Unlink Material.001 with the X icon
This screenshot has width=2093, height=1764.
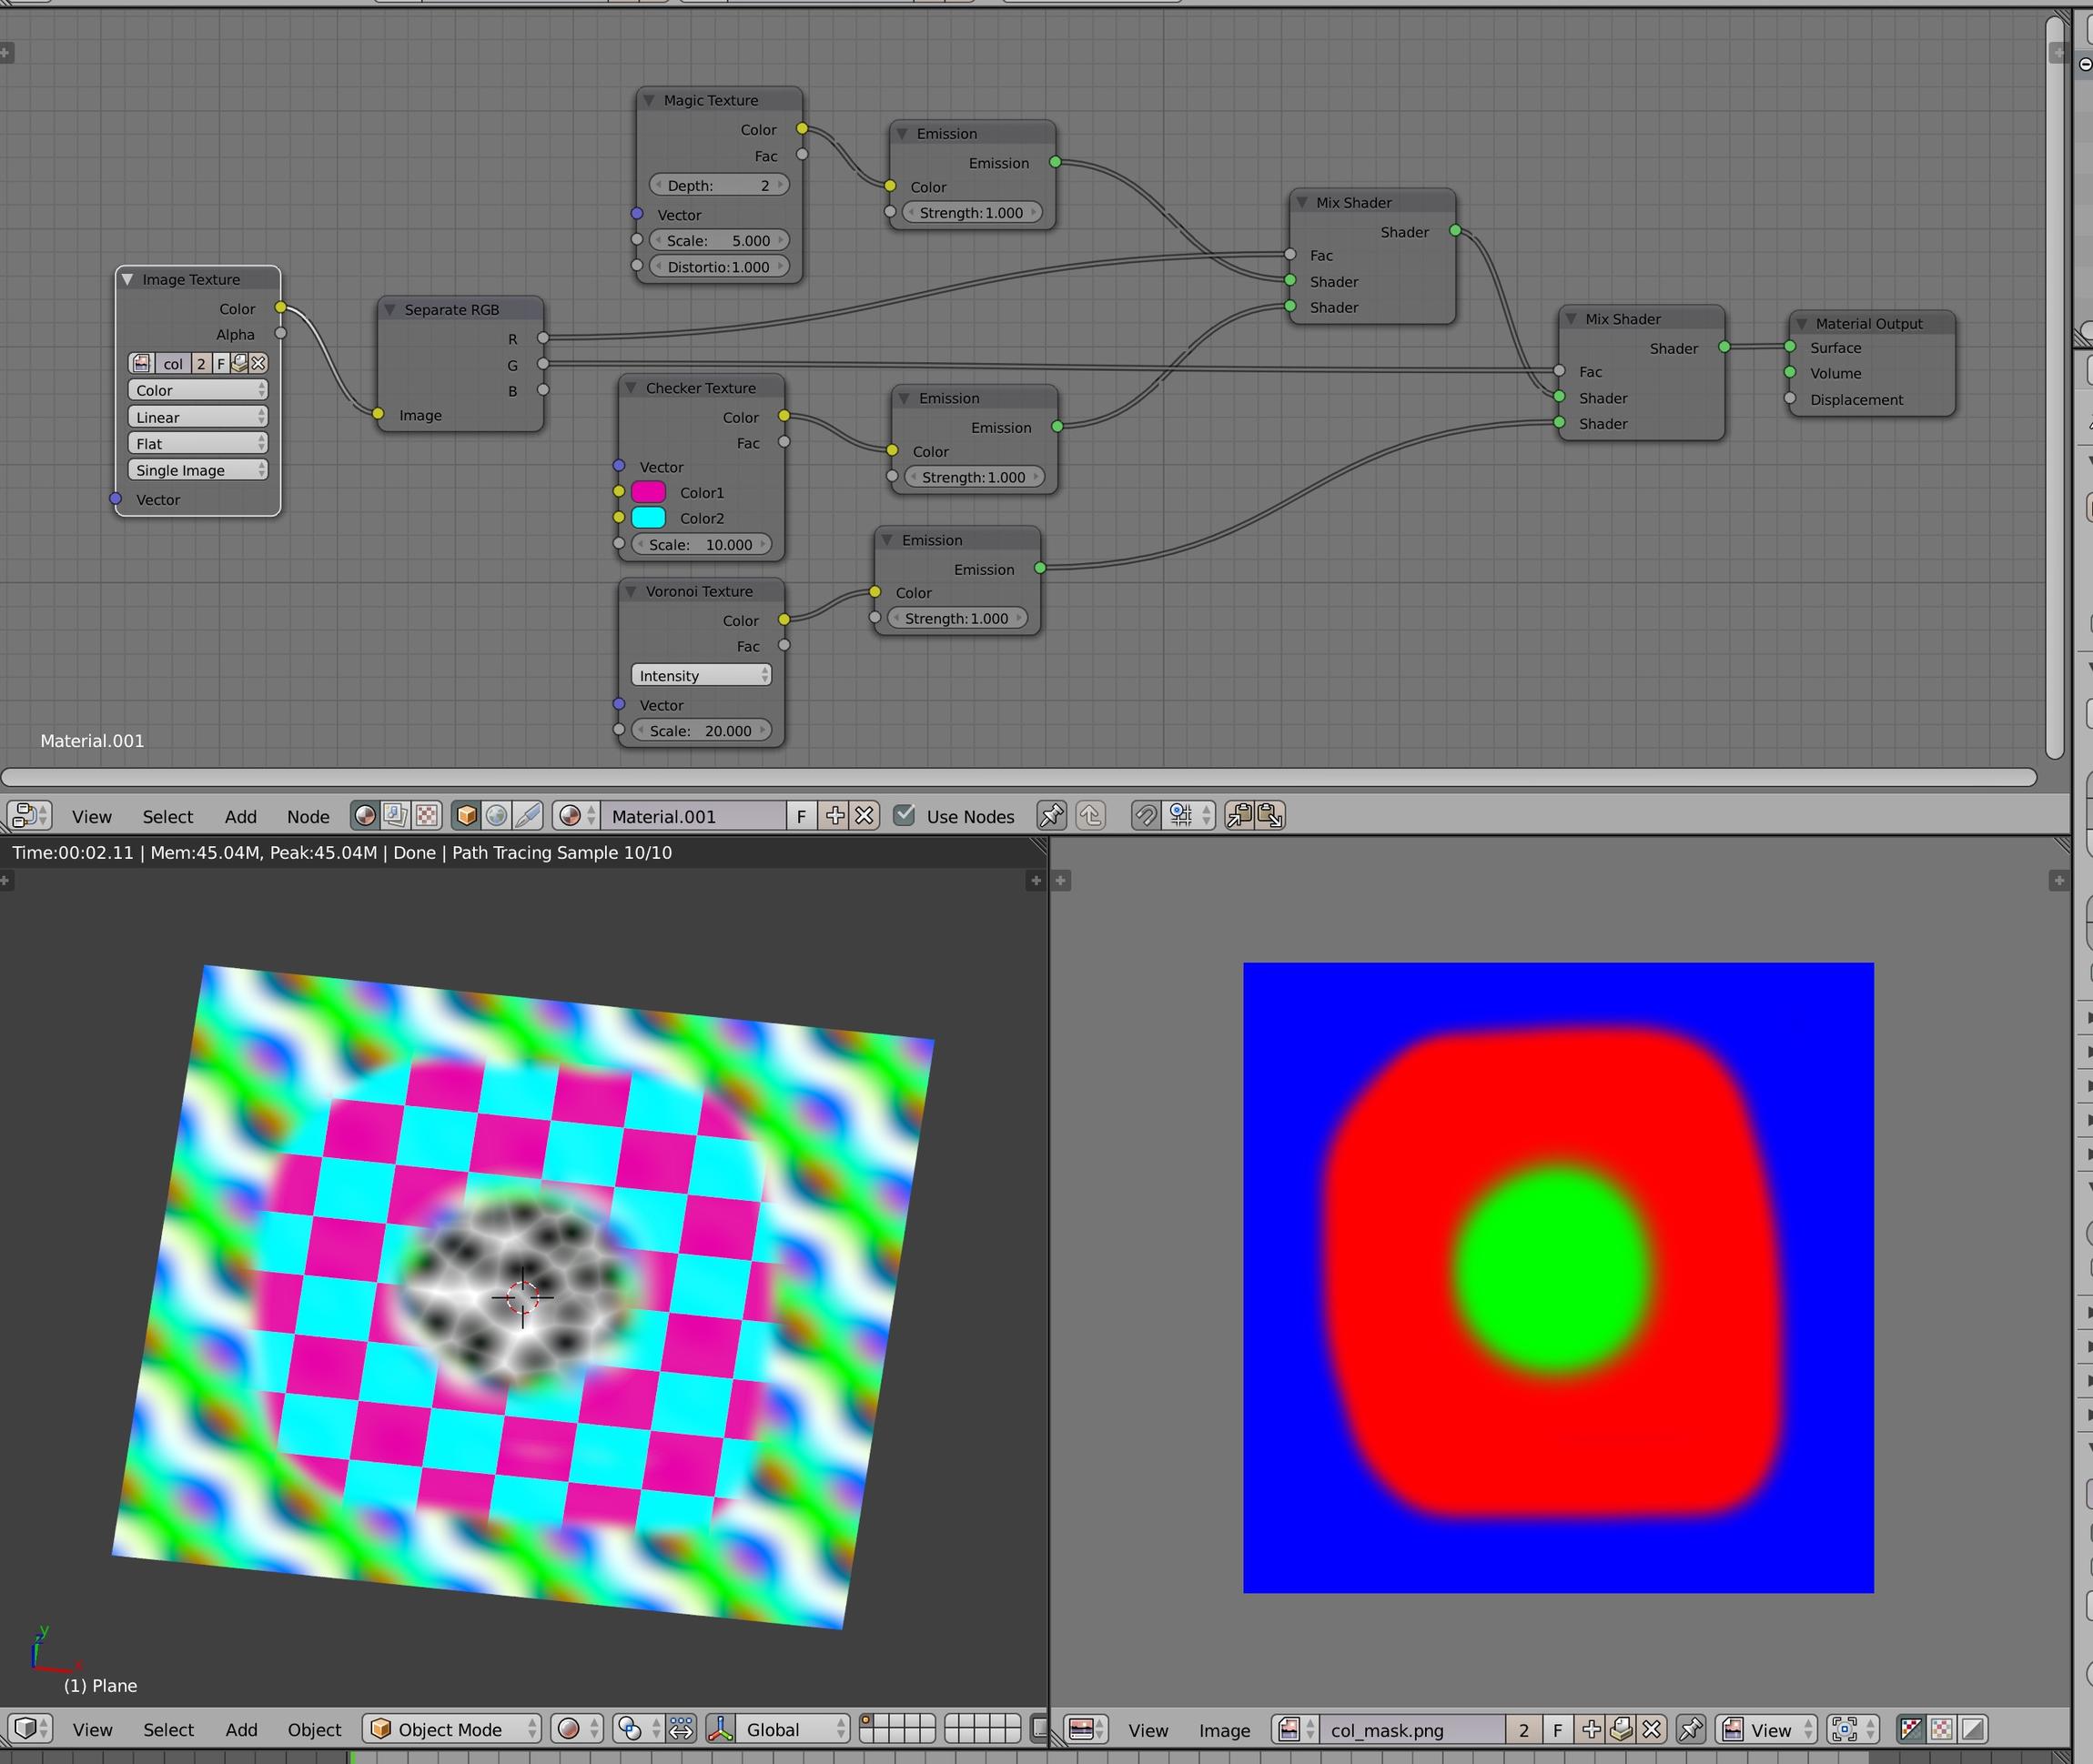tap(865, 816)
